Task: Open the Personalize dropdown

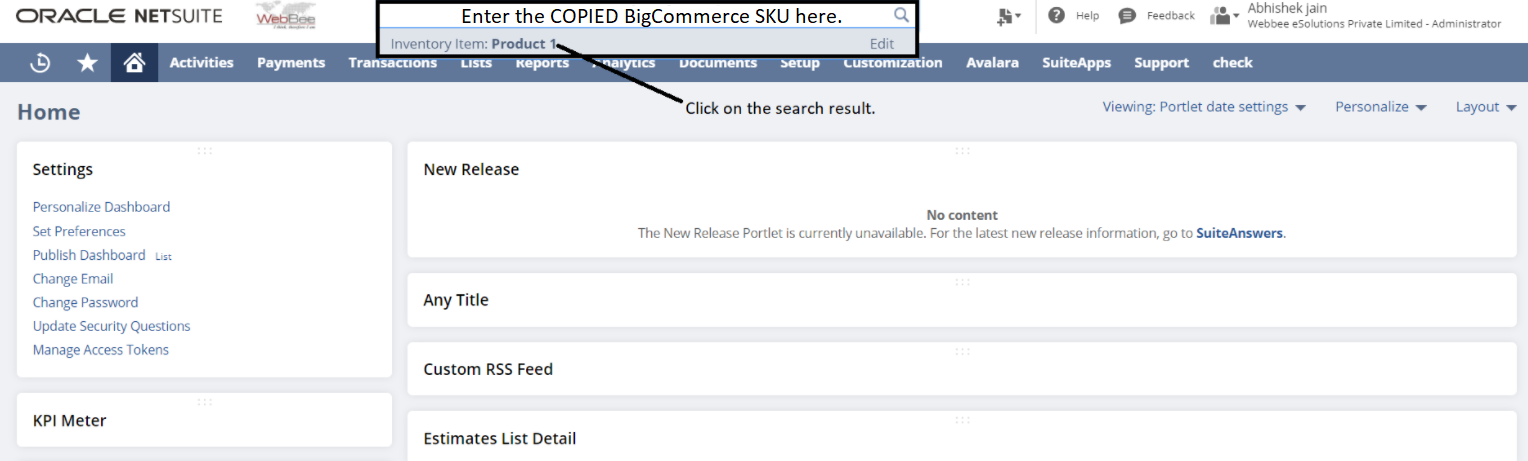Action: tap(1380, 107)
